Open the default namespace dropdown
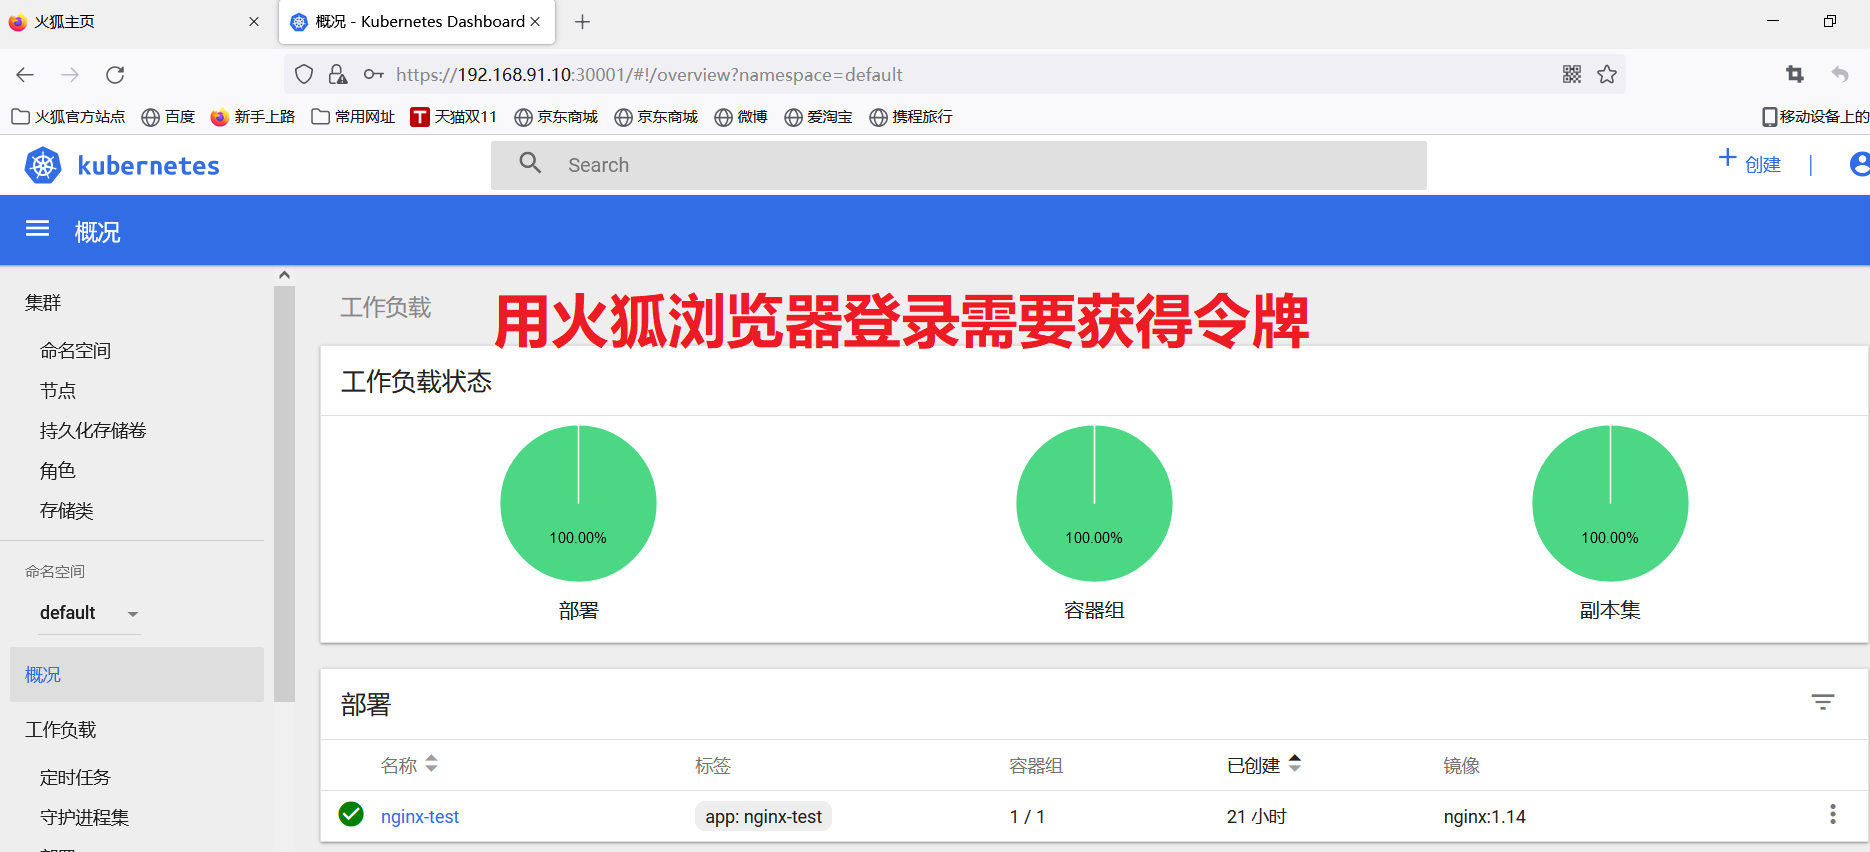This screenshot has height=852, width=1870. [x=89, y=613]
